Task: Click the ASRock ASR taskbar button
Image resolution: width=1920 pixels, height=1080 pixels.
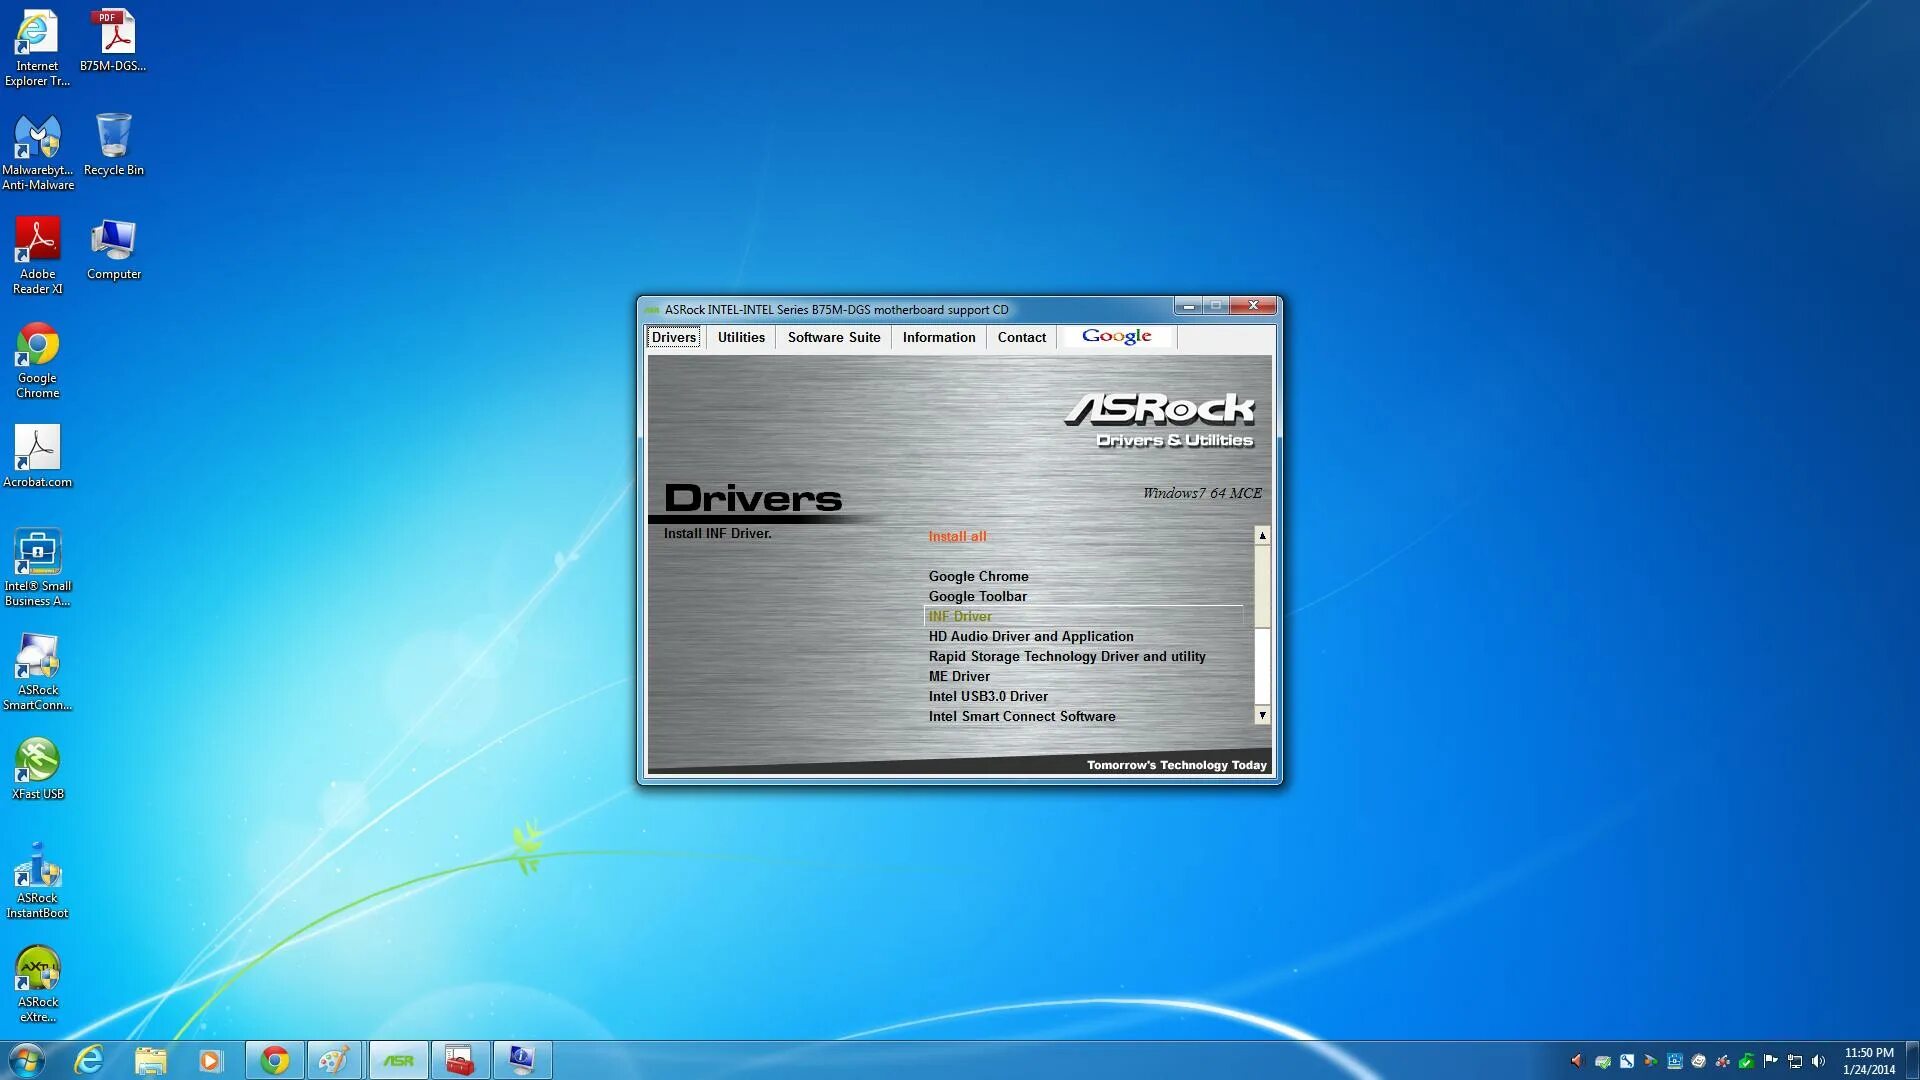Action: coord(398,1060)
